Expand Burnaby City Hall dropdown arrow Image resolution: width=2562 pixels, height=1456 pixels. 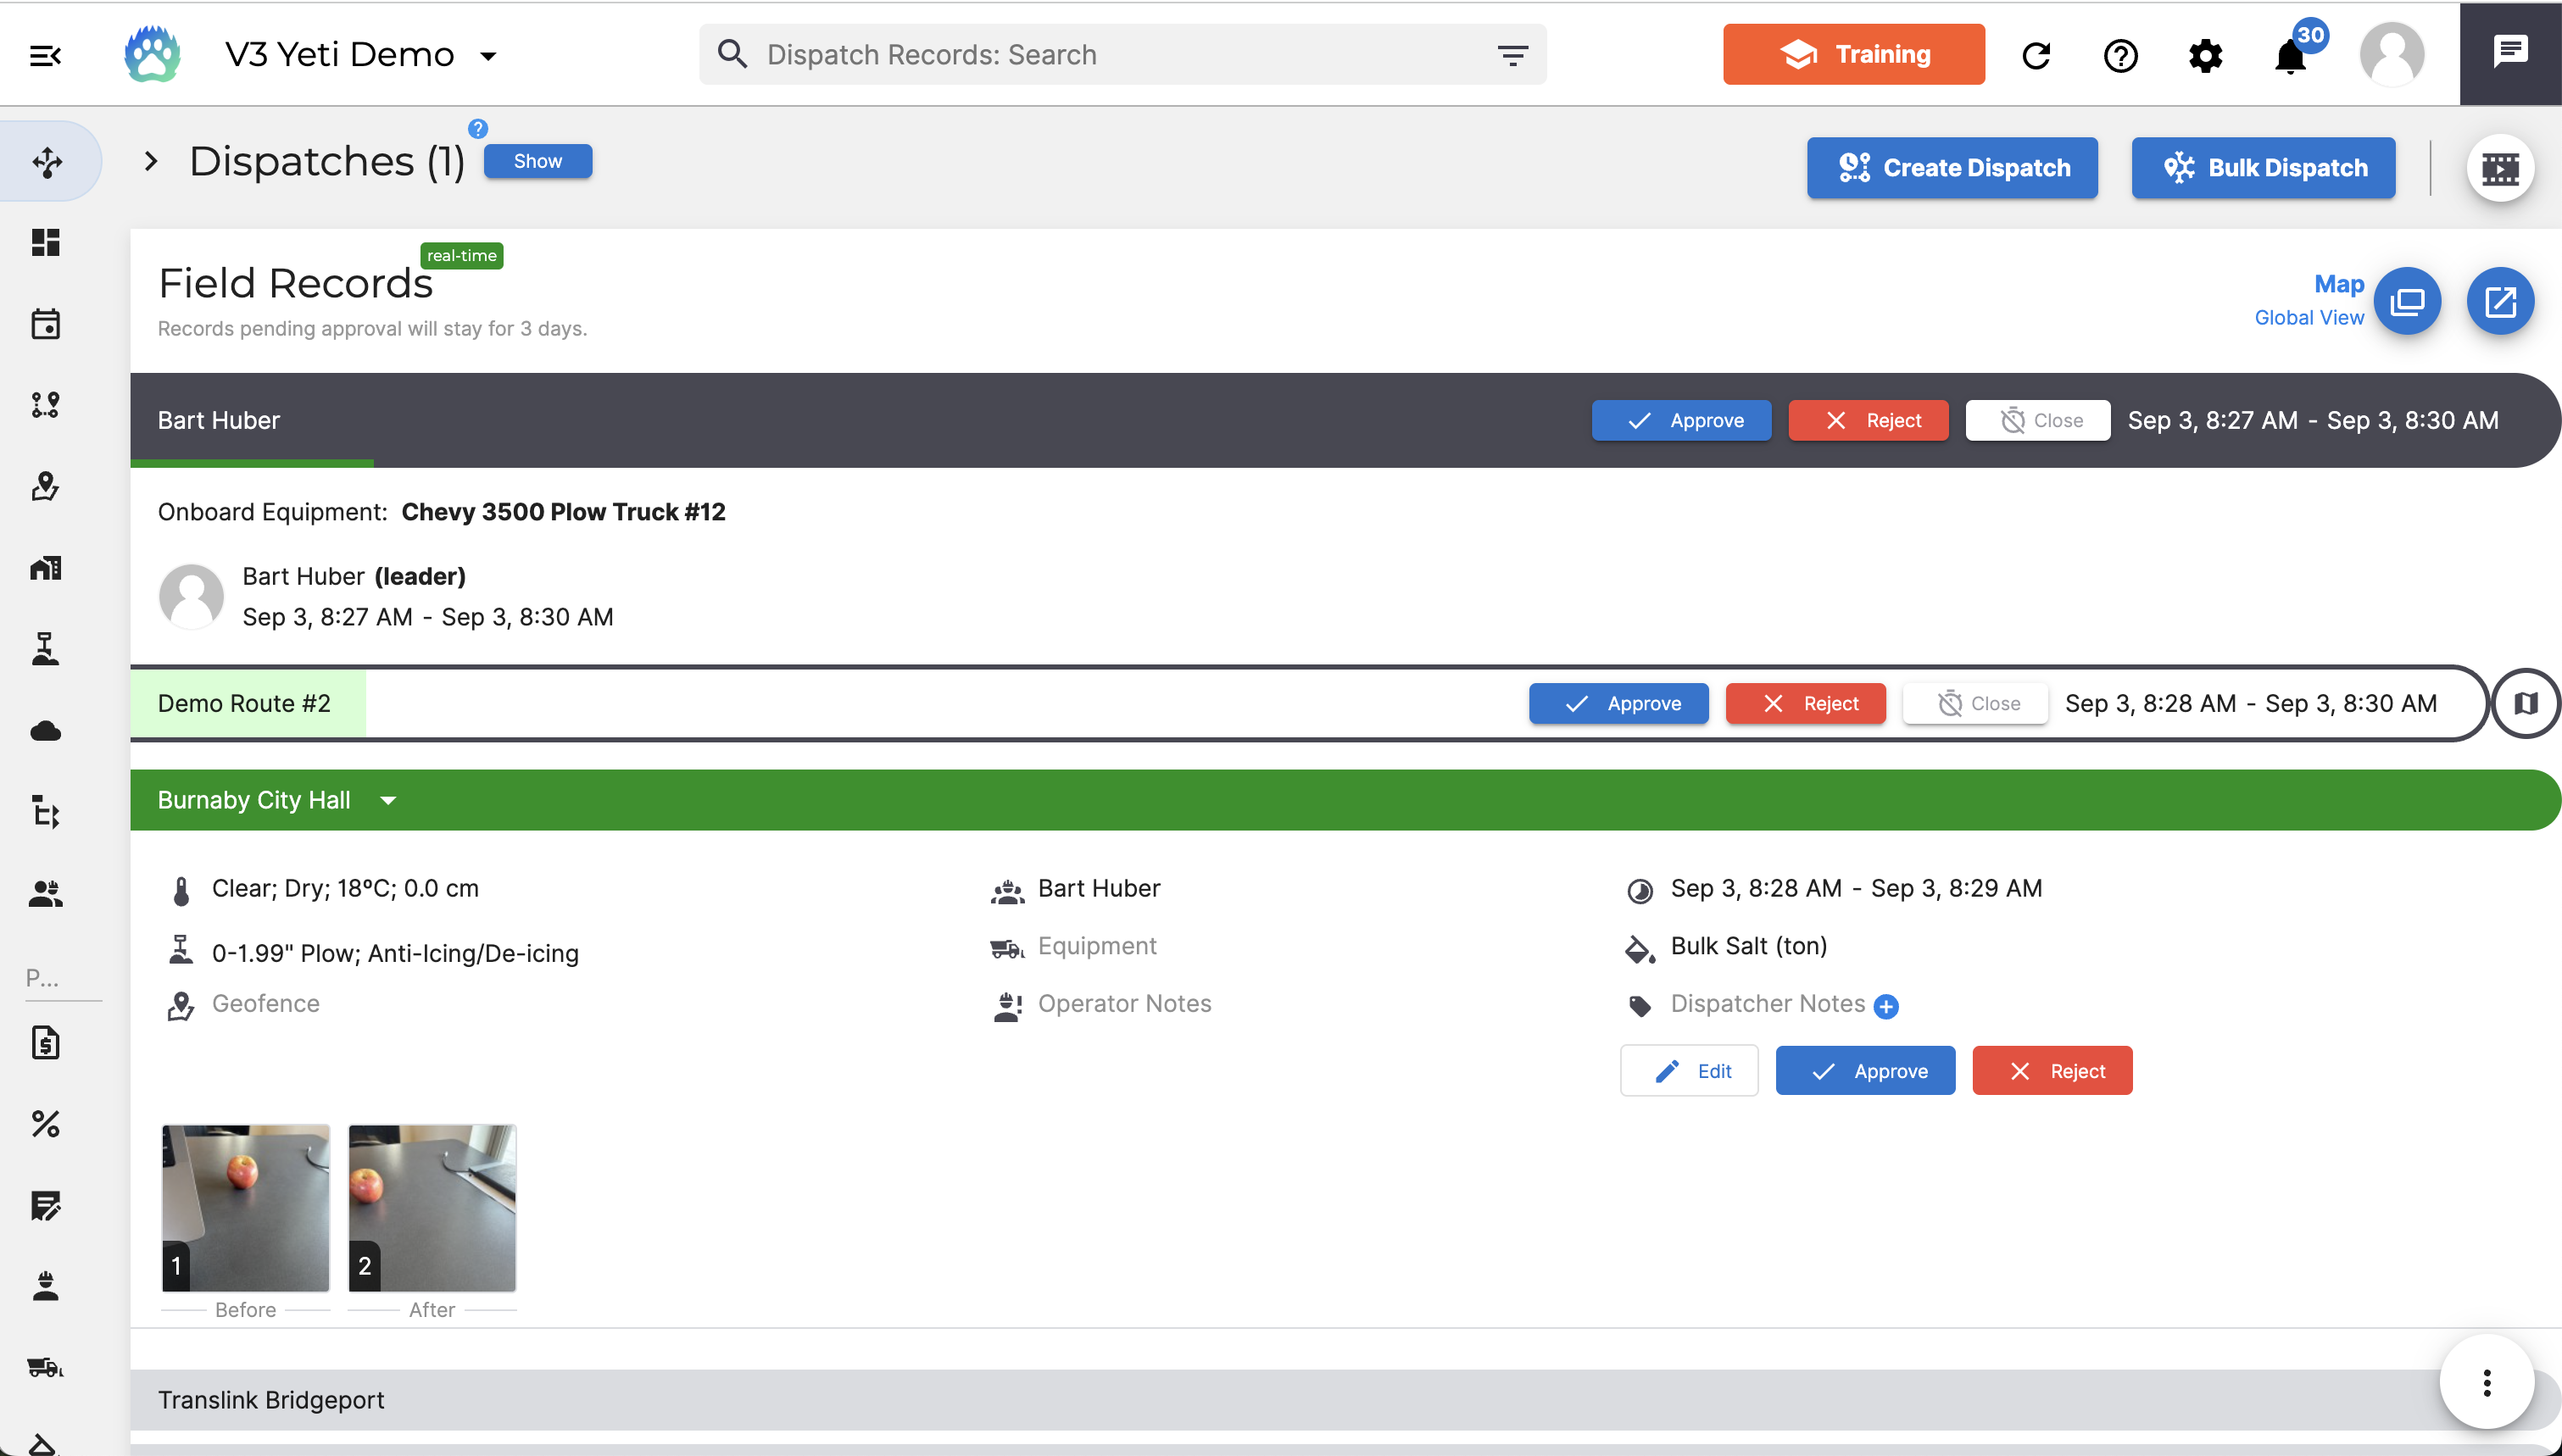point(389,800)
